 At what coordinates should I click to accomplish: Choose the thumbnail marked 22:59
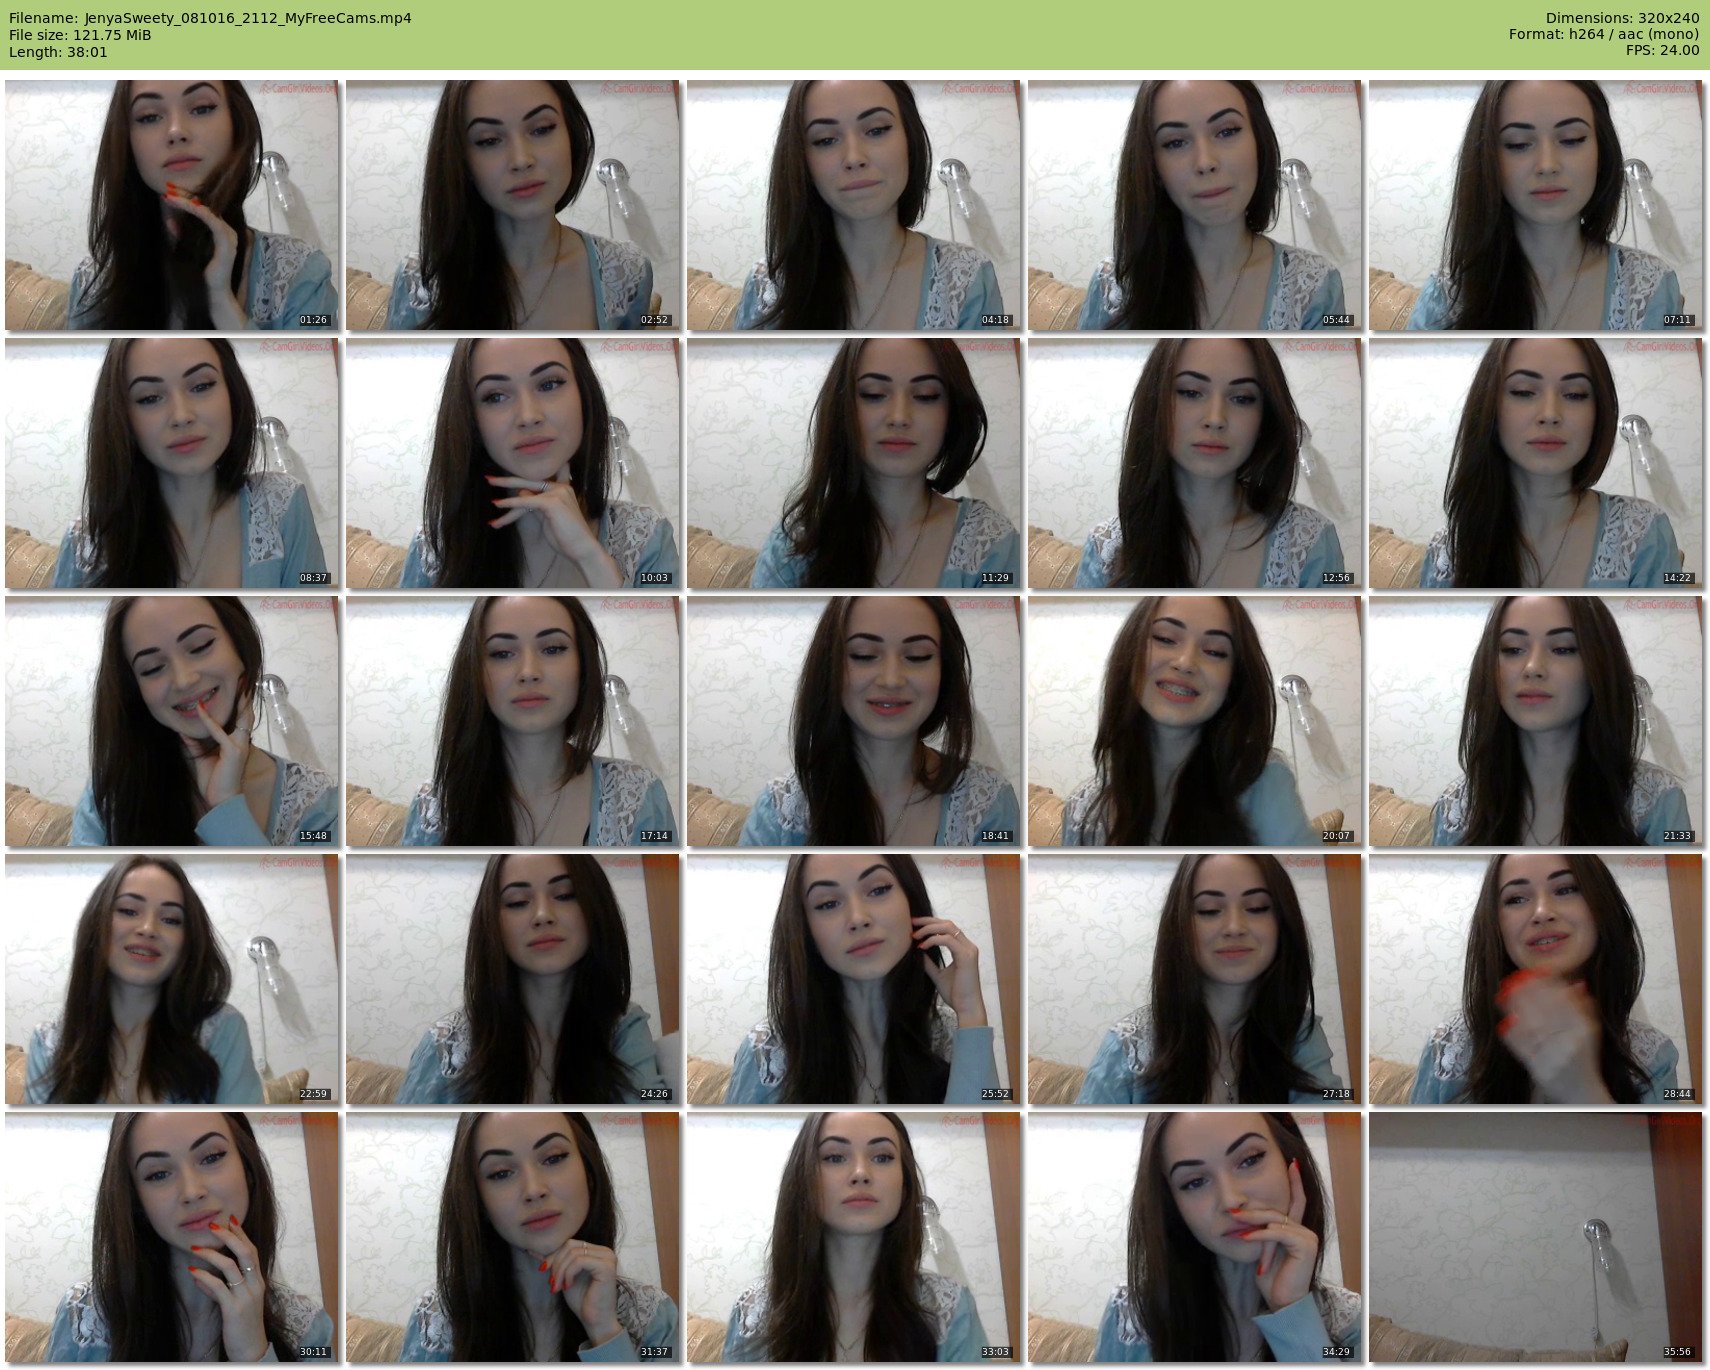(x=172, y=979)
